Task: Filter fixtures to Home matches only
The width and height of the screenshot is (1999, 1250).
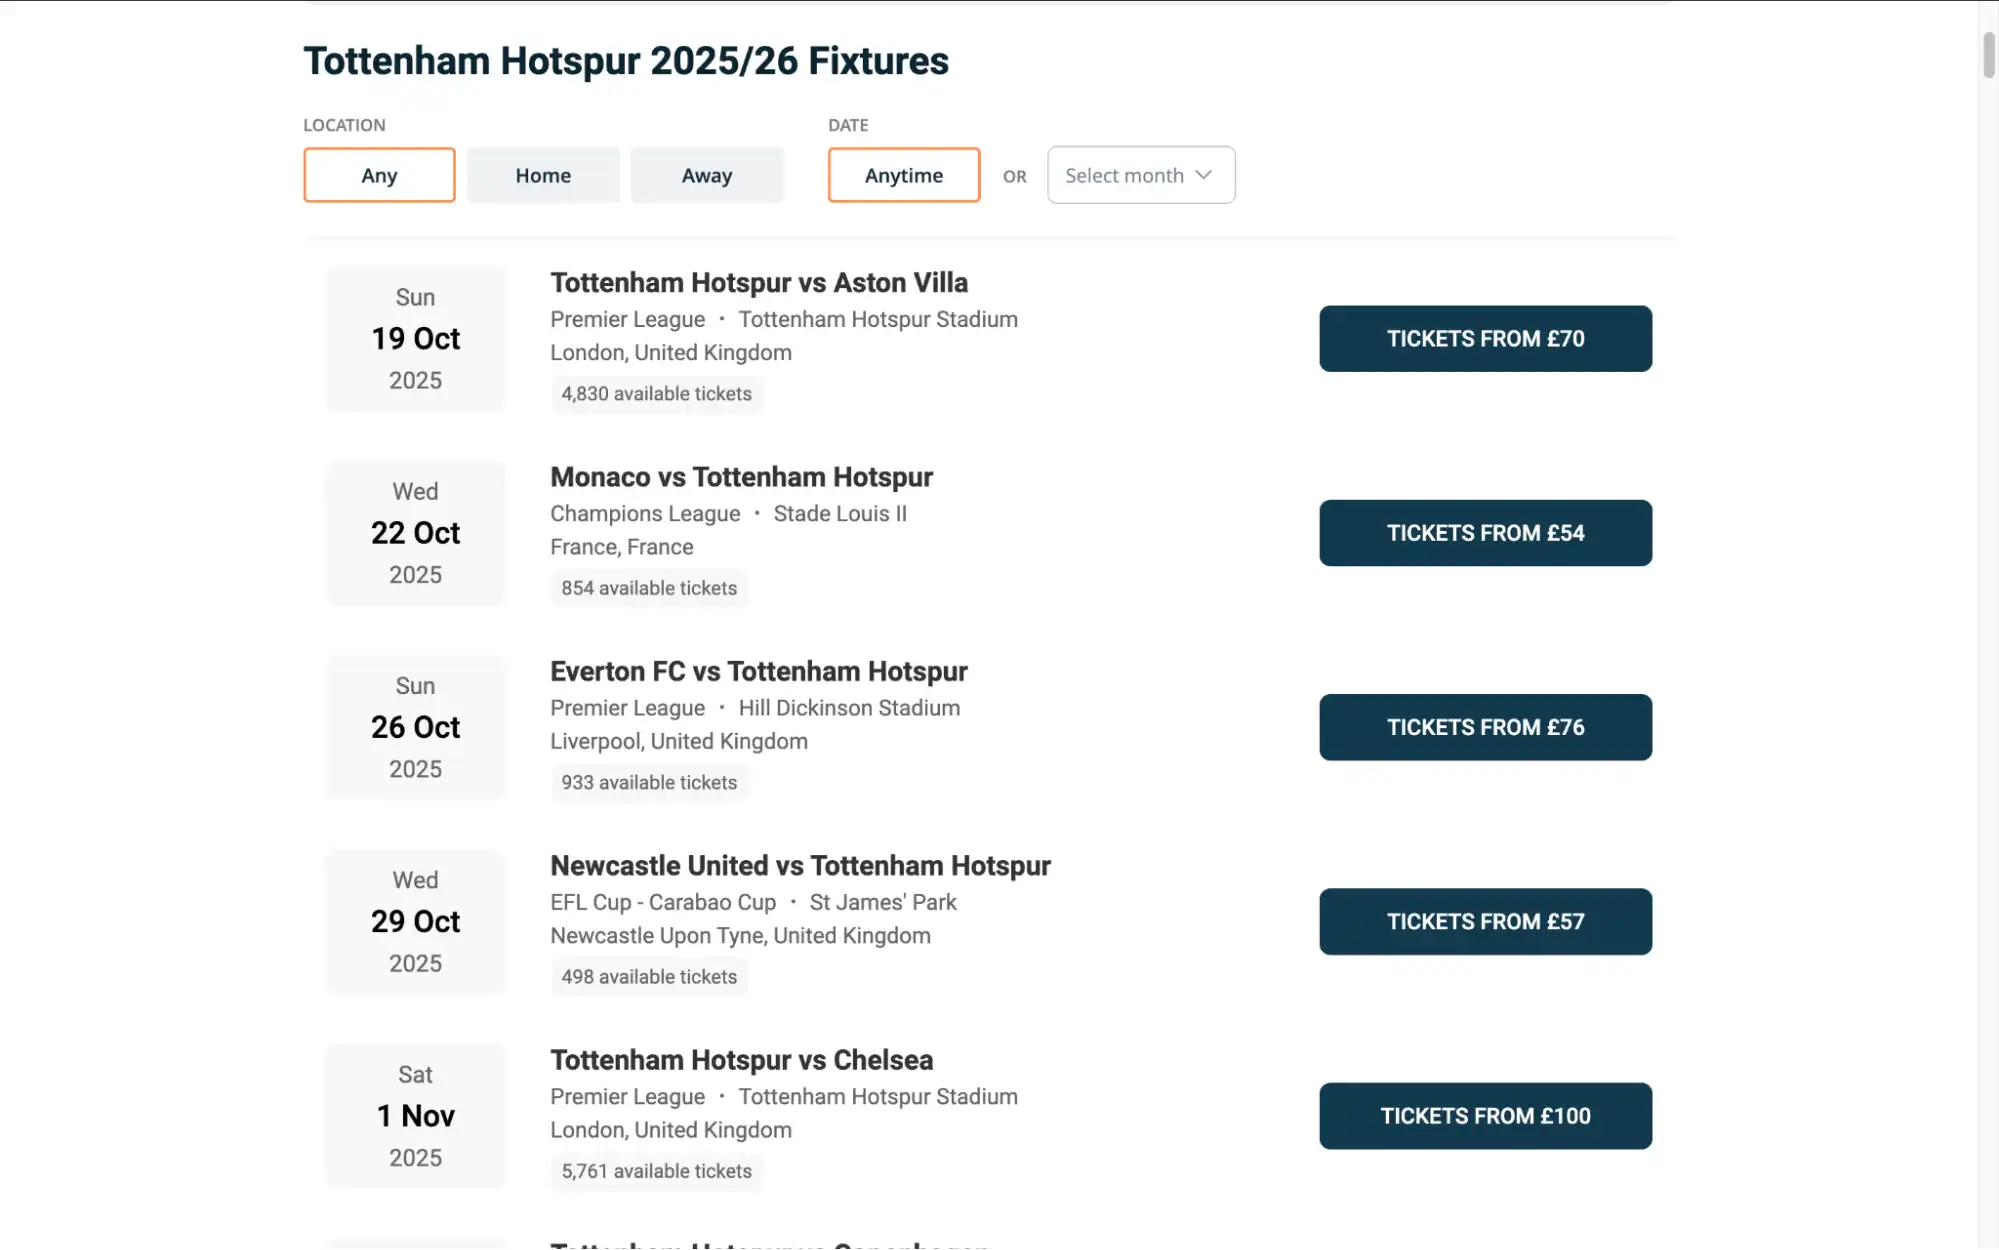Action: point(543,174)
